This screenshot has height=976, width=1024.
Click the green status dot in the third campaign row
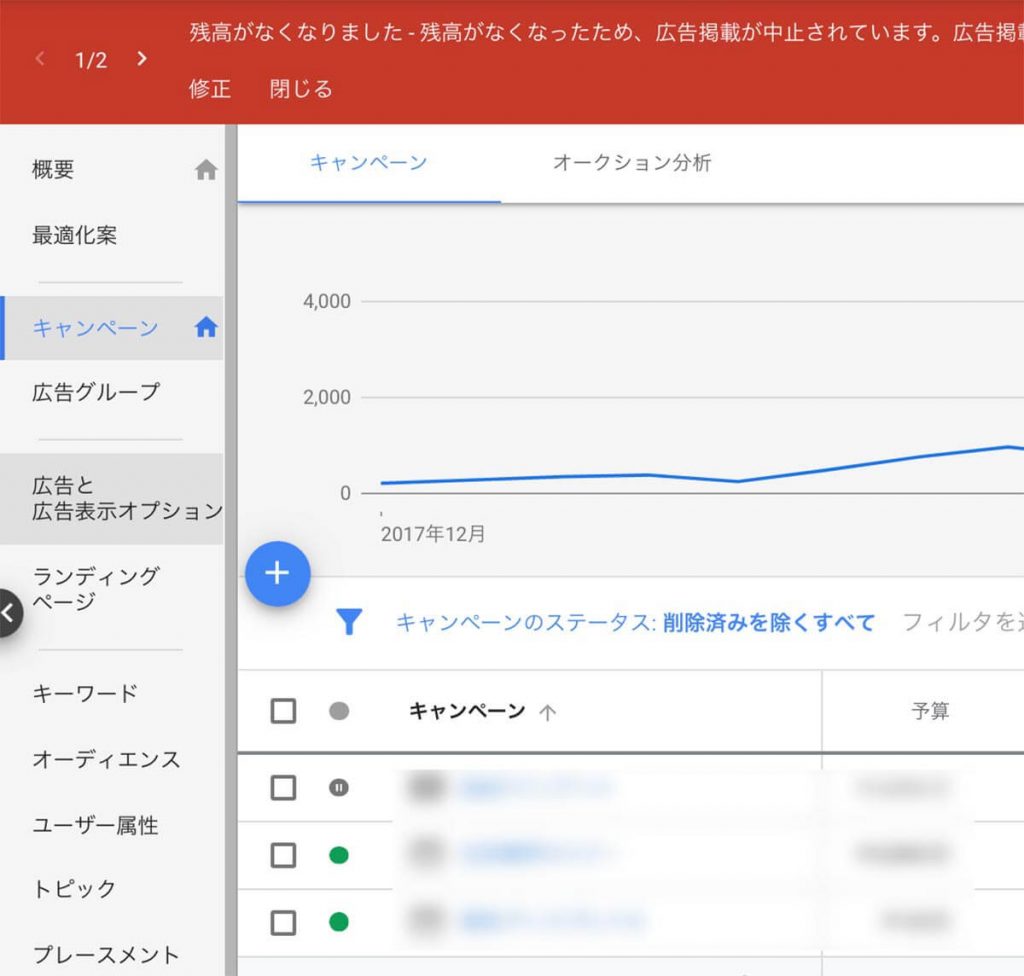(x=339, y=922)
